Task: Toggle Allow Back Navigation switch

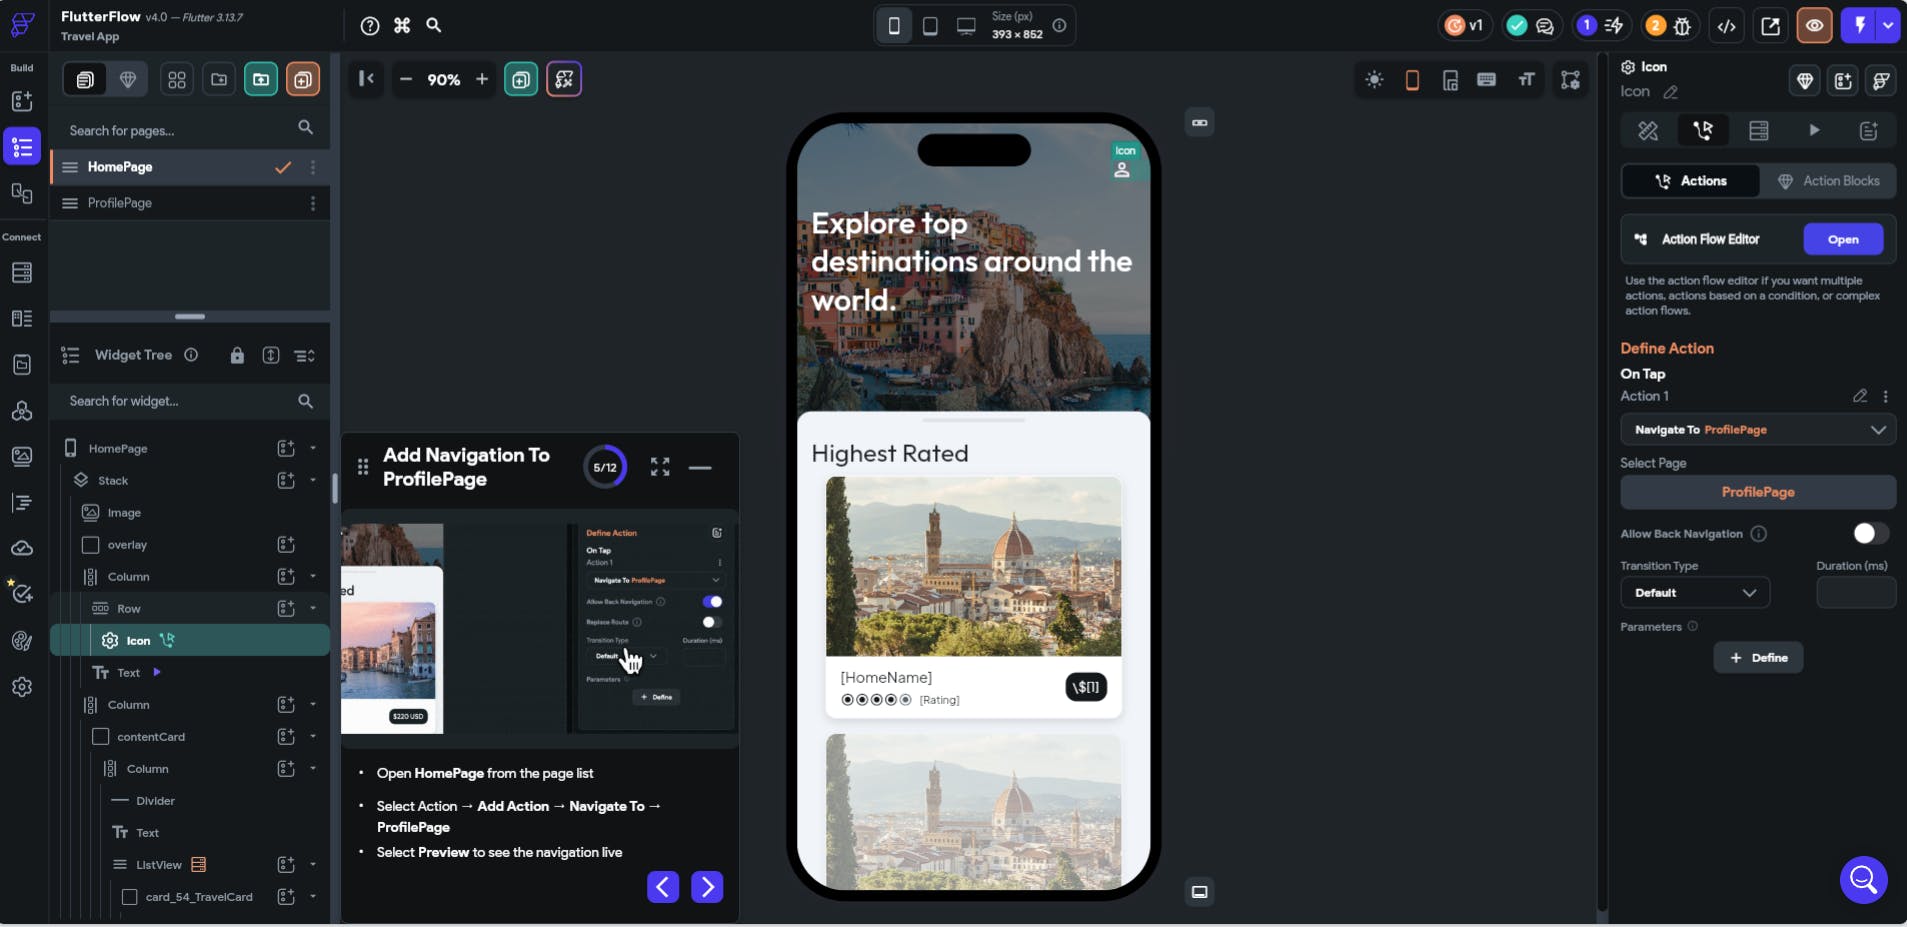Action: point(1870,533)
